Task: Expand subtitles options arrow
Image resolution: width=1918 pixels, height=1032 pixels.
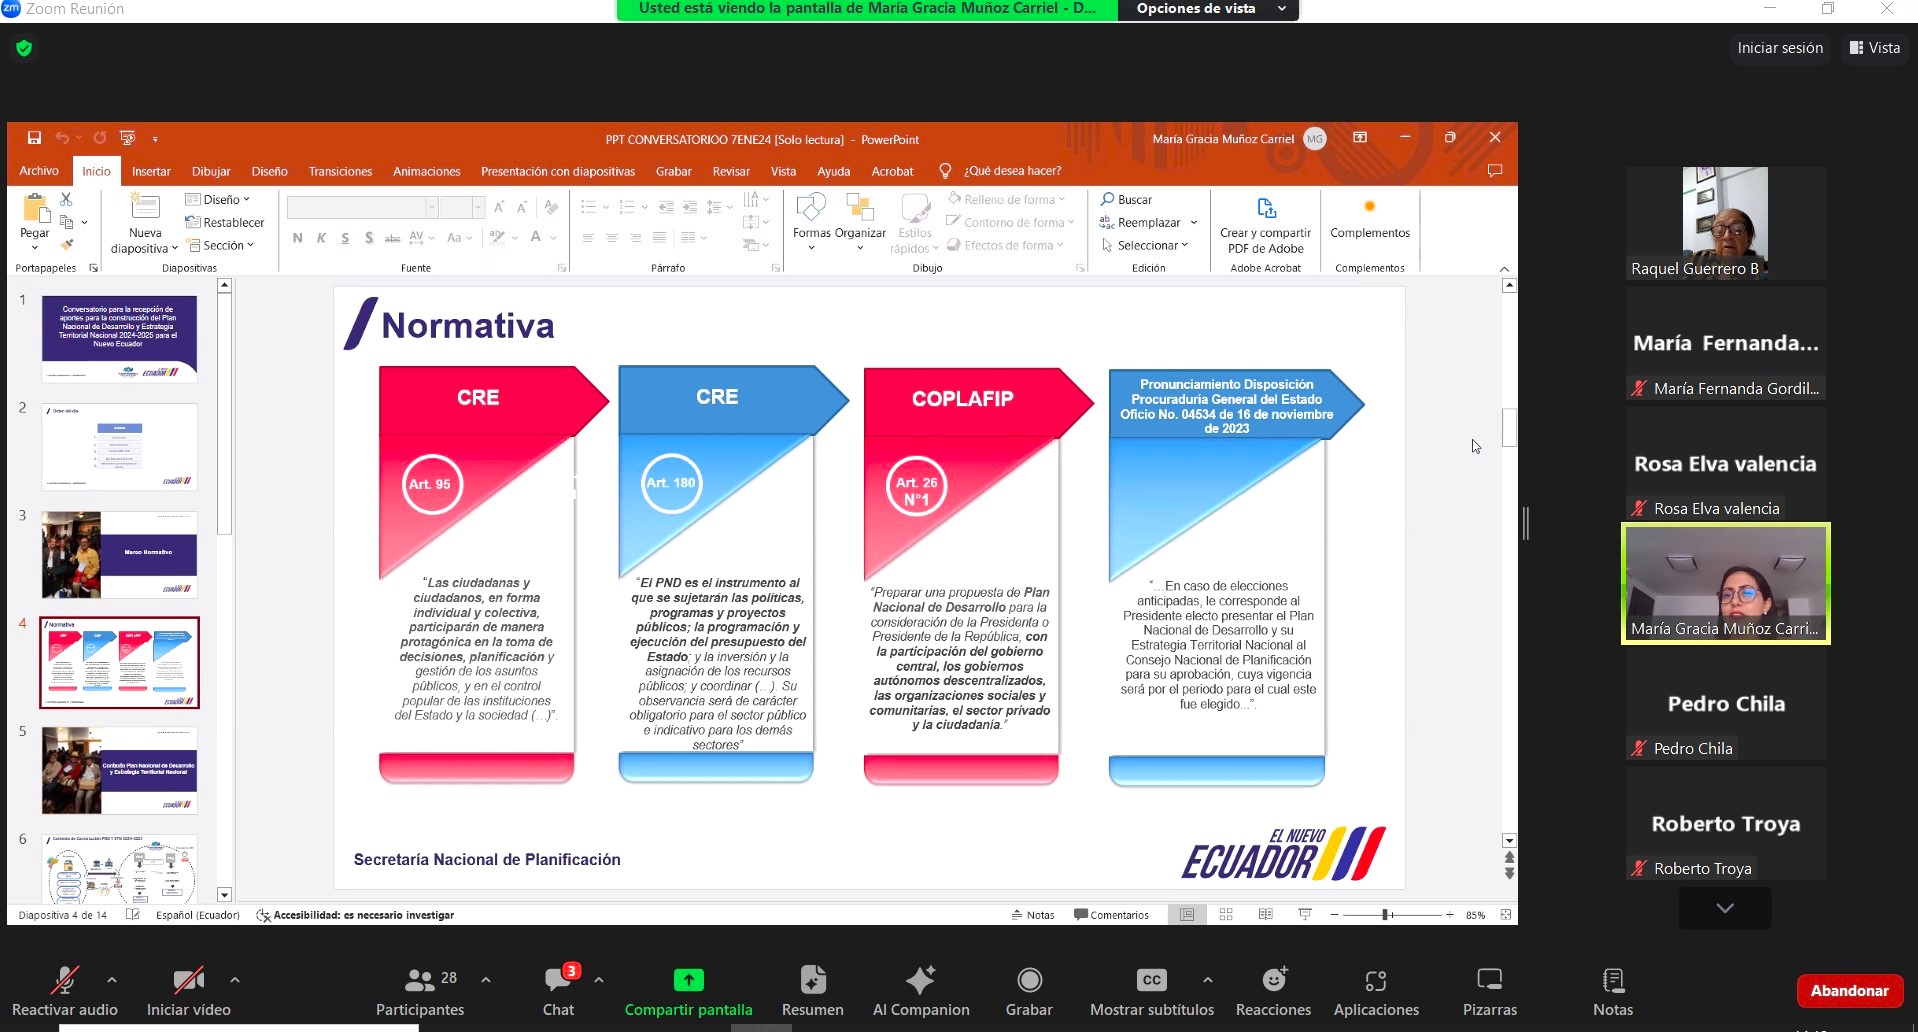Action: 1208,980
